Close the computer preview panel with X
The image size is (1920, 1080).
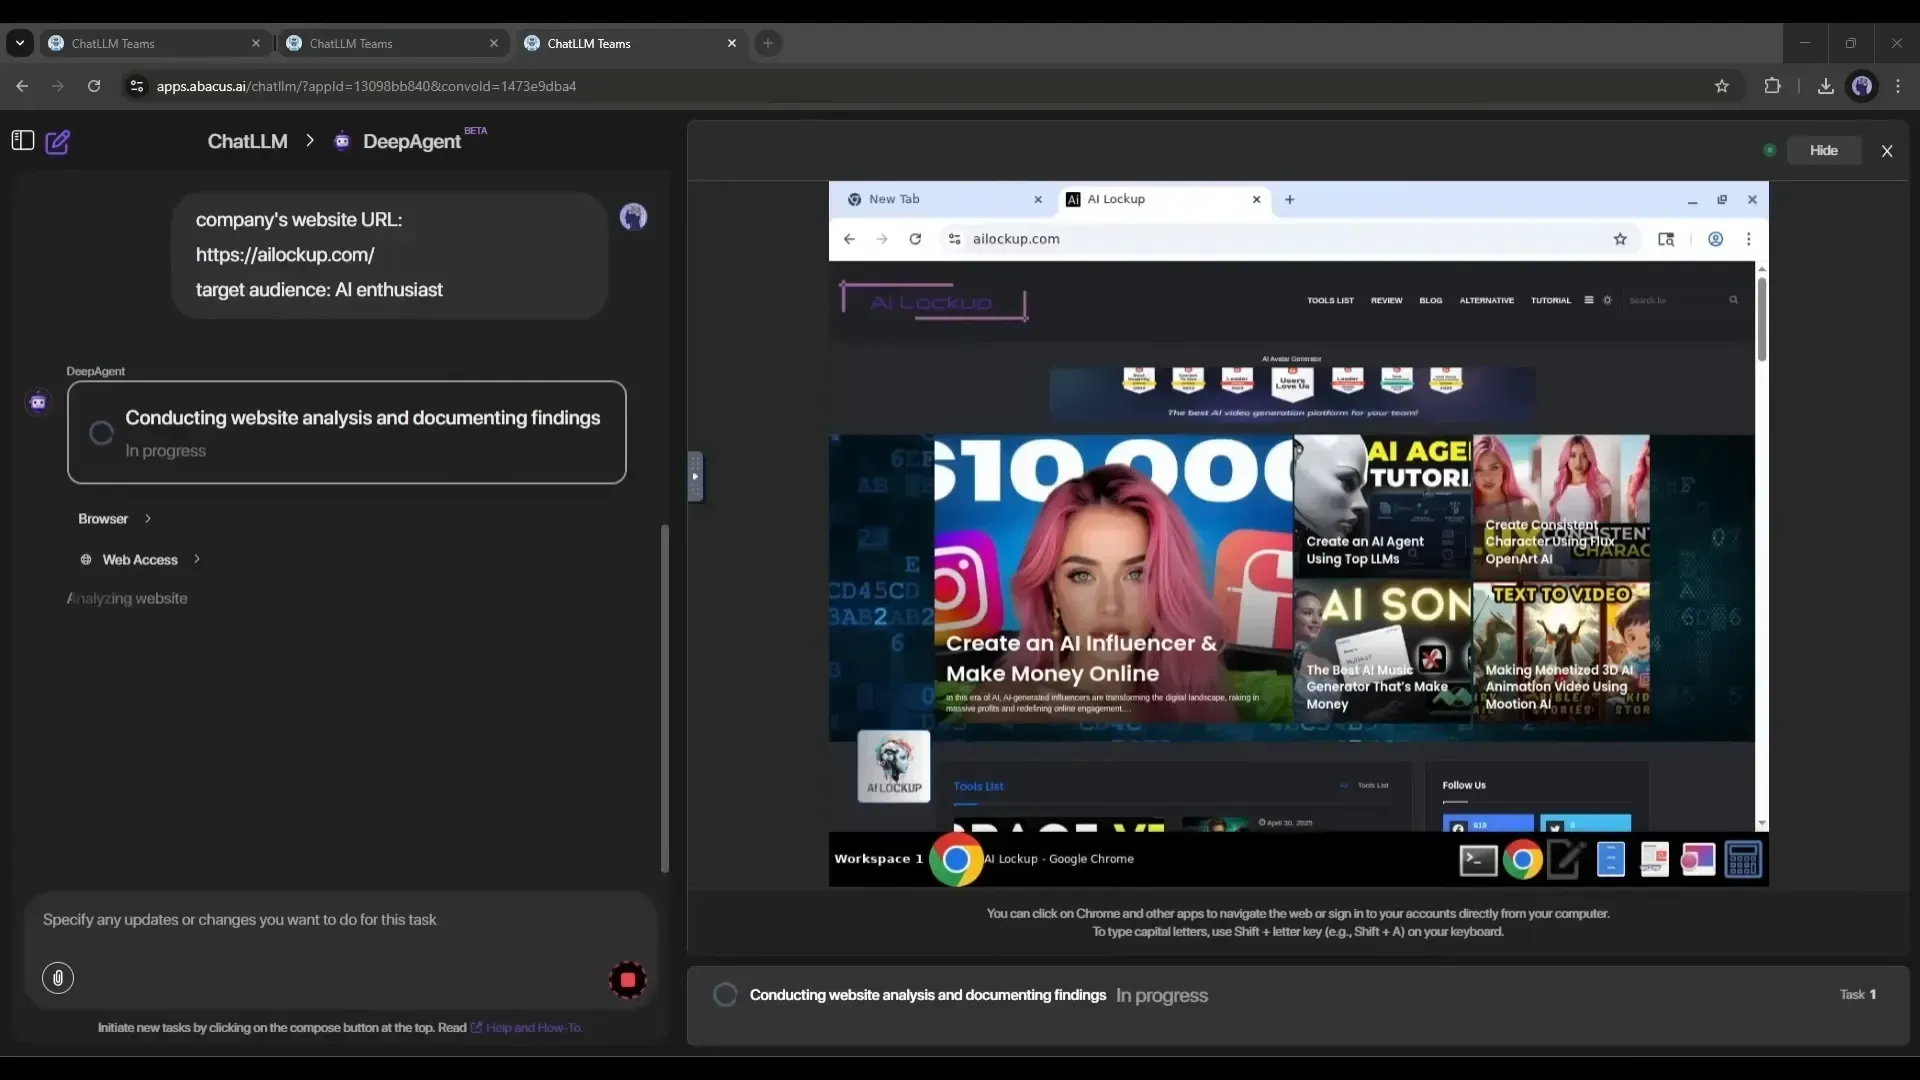pyautogui.click(x=1887, y=151)
